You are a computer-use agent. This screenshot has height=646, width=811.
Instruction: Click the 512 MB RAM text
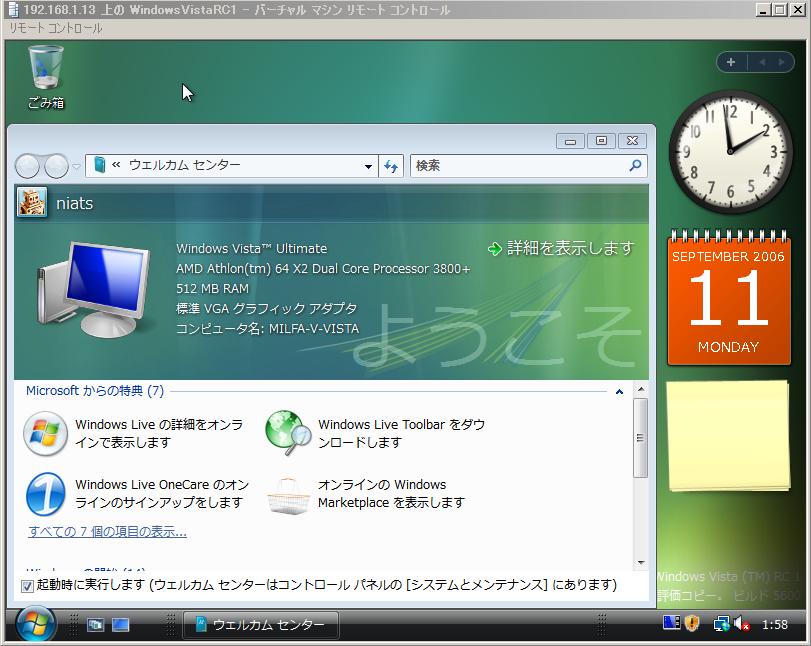(212, 288)
